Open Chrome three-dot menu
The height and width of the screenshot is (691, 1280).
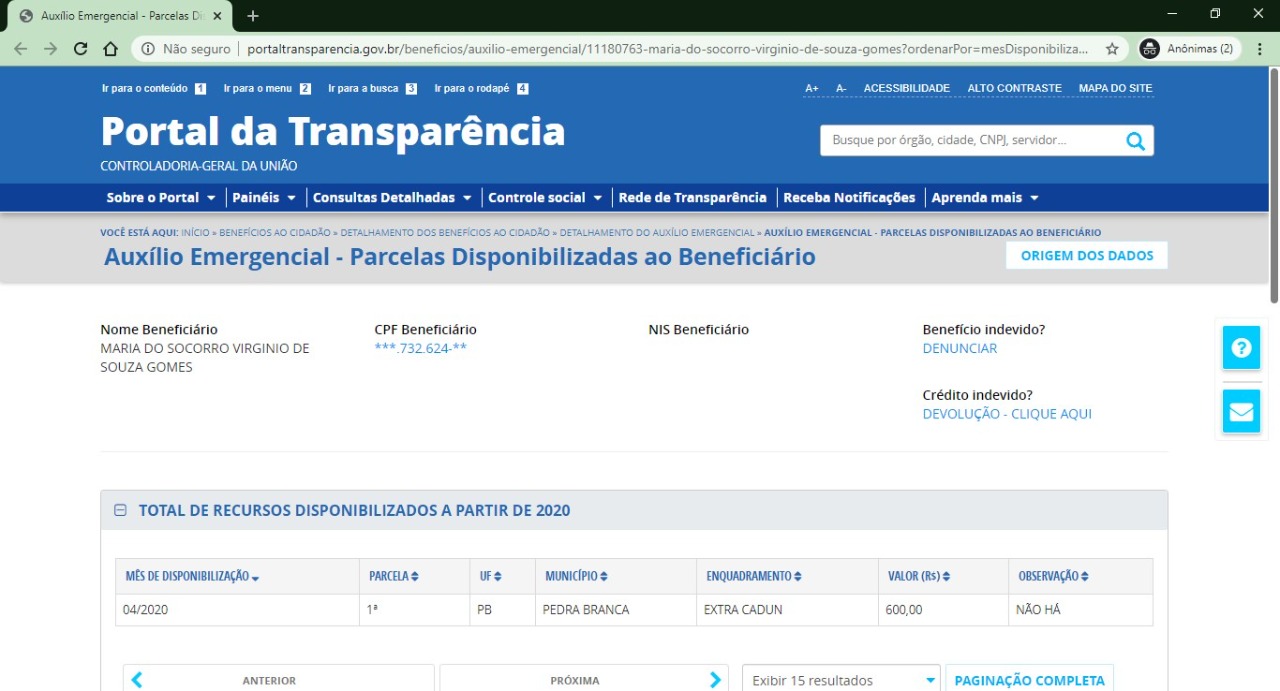pyautogui.click(x=1258, y=48)
